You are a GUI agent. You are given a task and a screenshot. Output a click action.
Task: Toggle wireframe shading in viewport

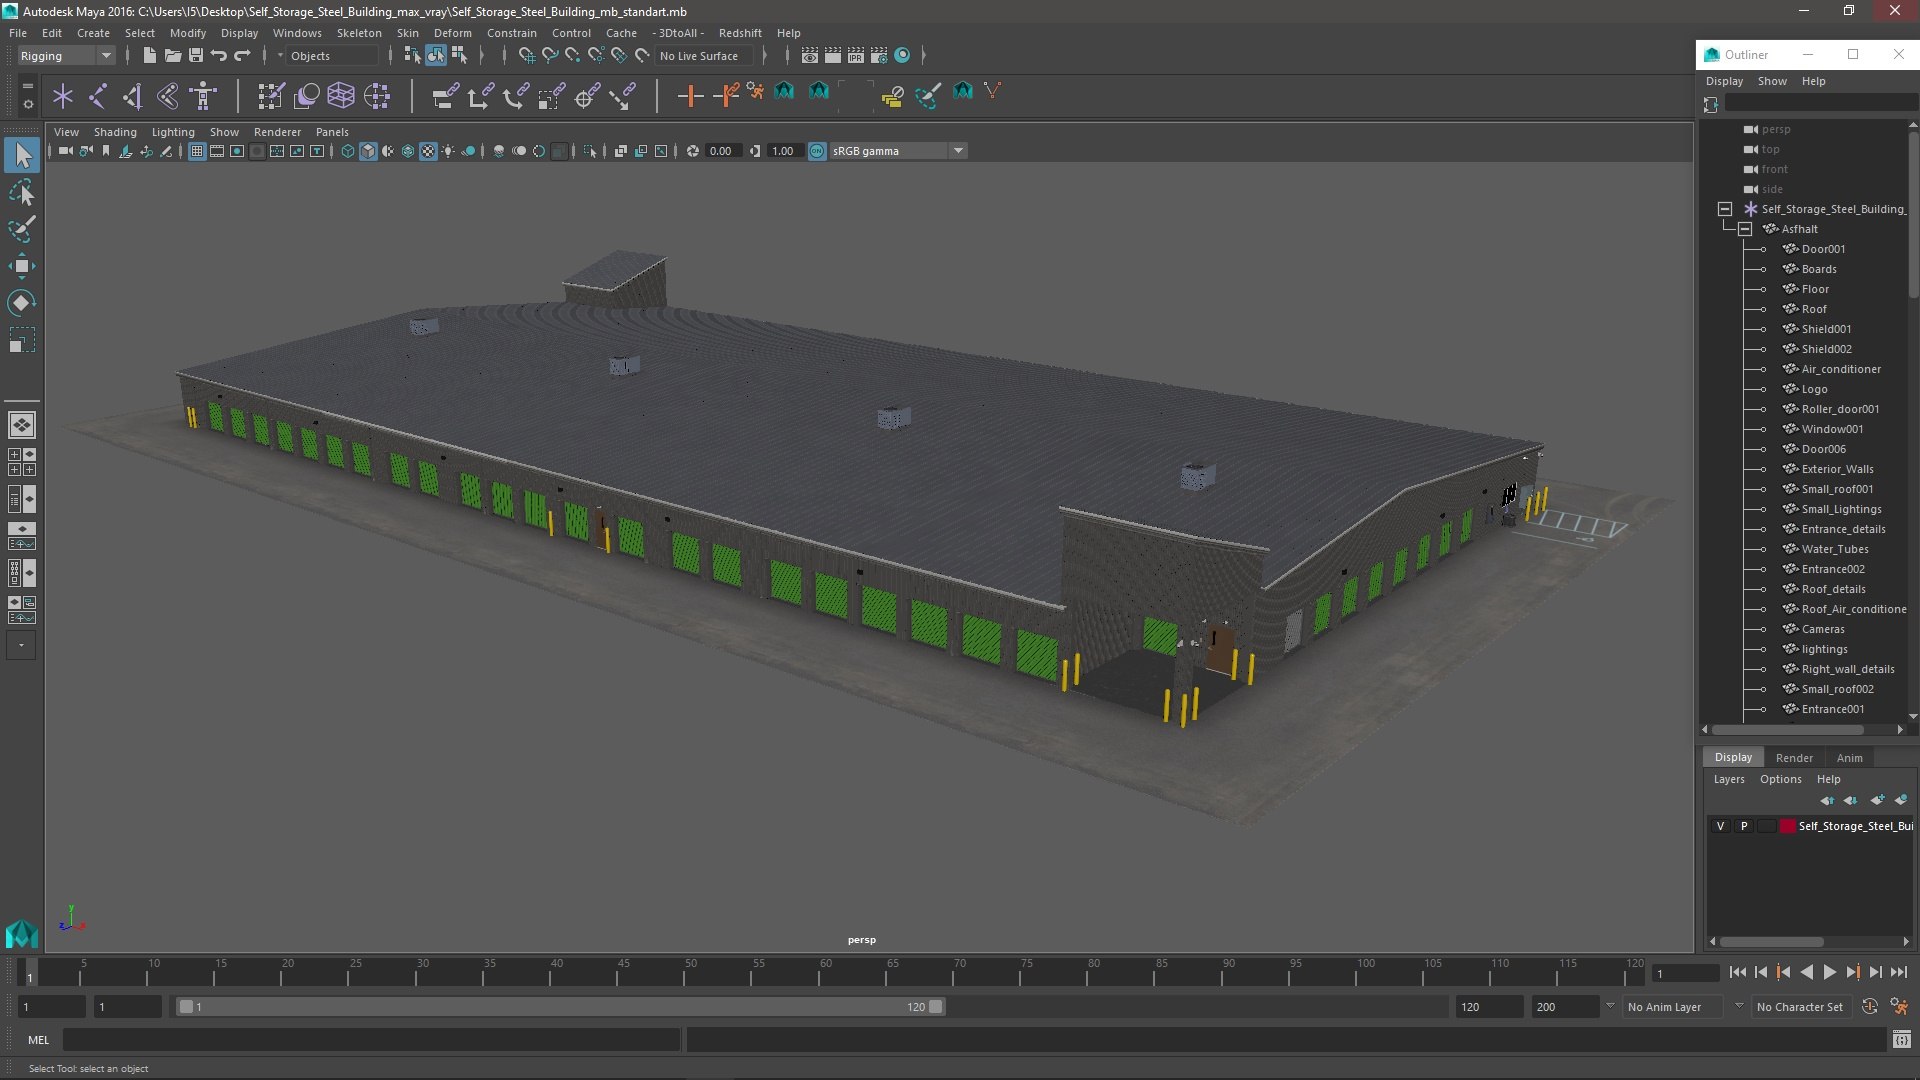[348, 151]
